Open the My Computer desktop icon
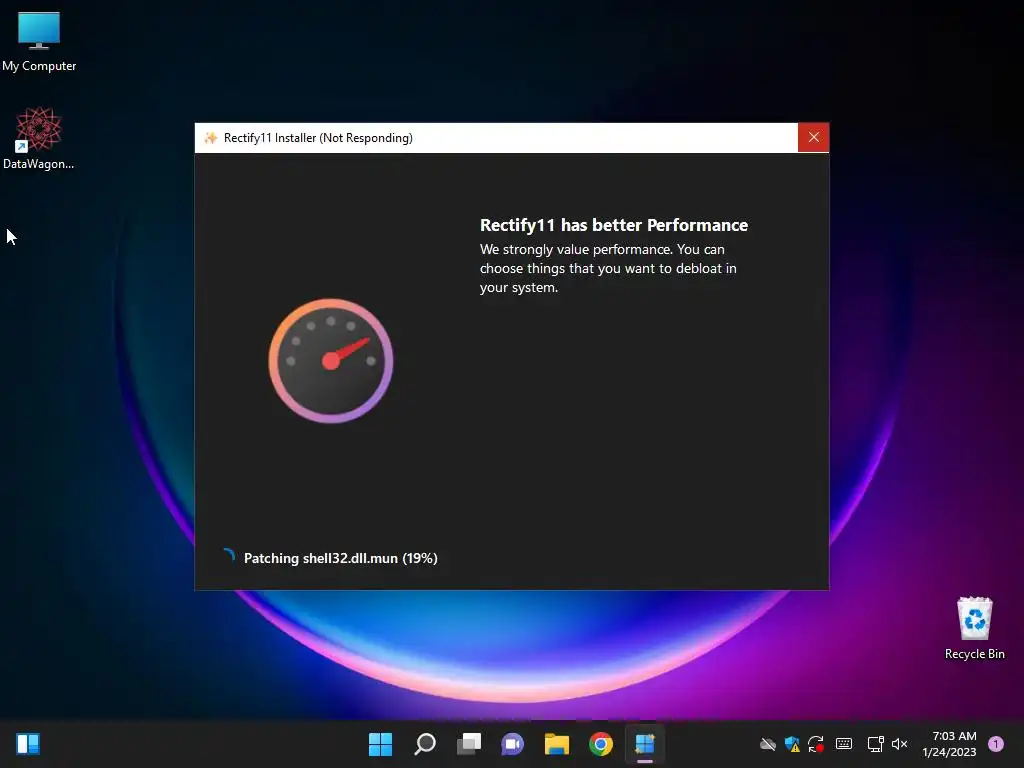 point(39,42)
